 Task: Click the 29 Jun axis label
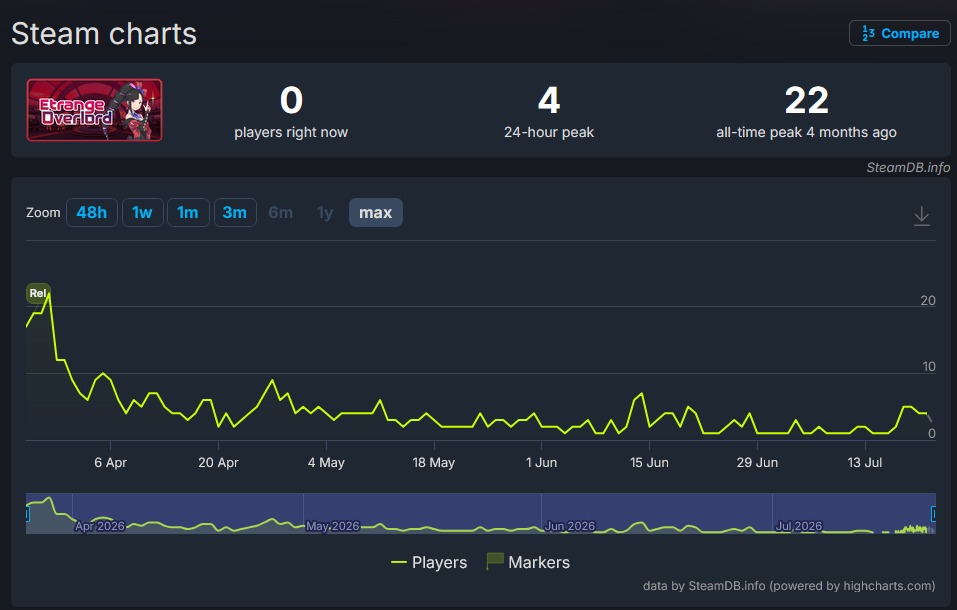757,463
